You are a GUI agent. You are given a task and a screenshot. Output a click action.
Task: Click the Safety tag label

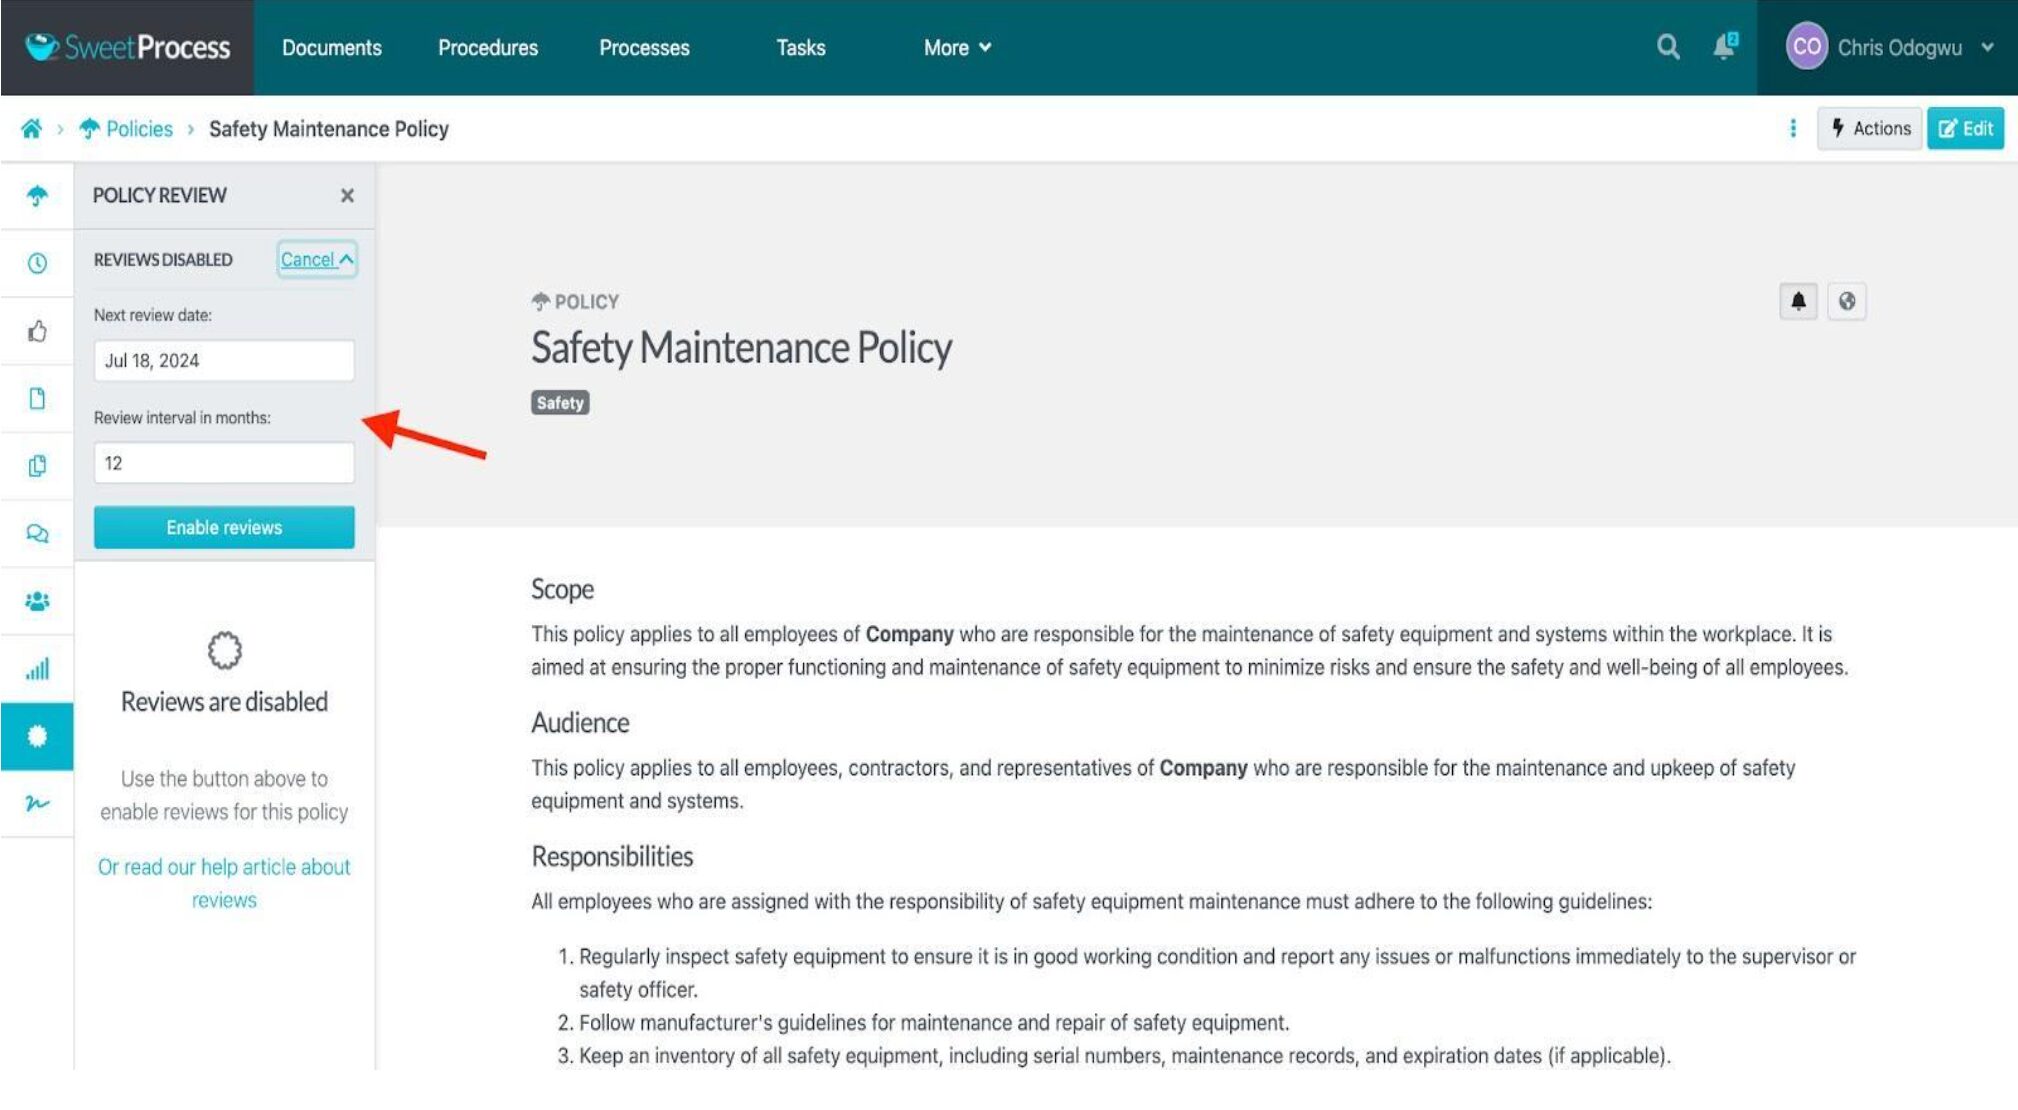coord(559,402)
